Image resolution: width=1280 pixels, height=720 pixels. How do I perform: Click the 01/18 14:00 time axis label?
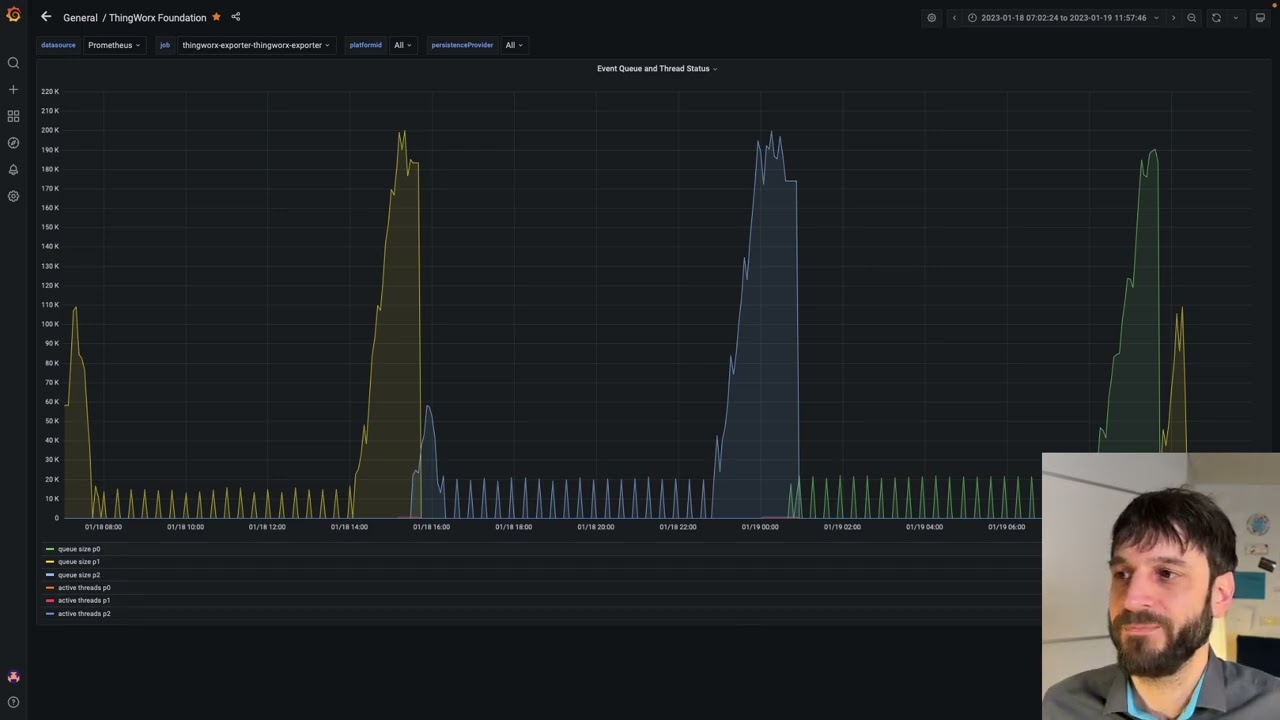349,527
